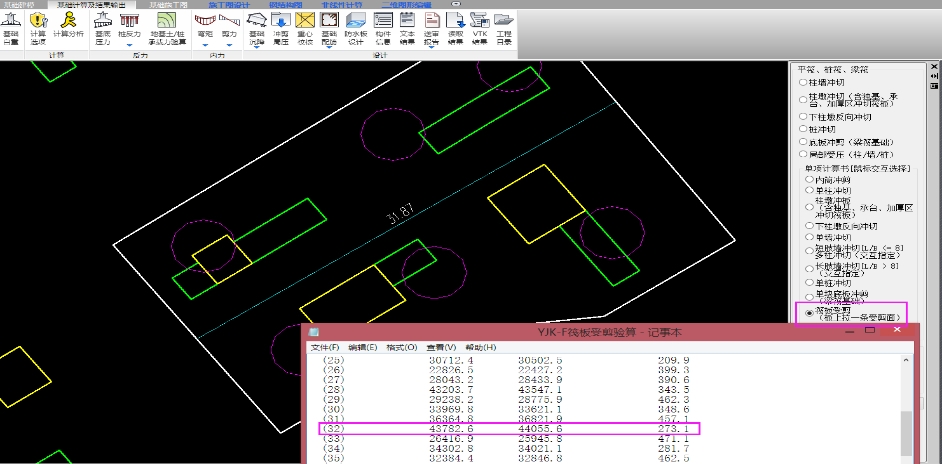The image size is (942, 464).
Task: Open 文件(F) menu in Notepad
Action: coord(325,348)
